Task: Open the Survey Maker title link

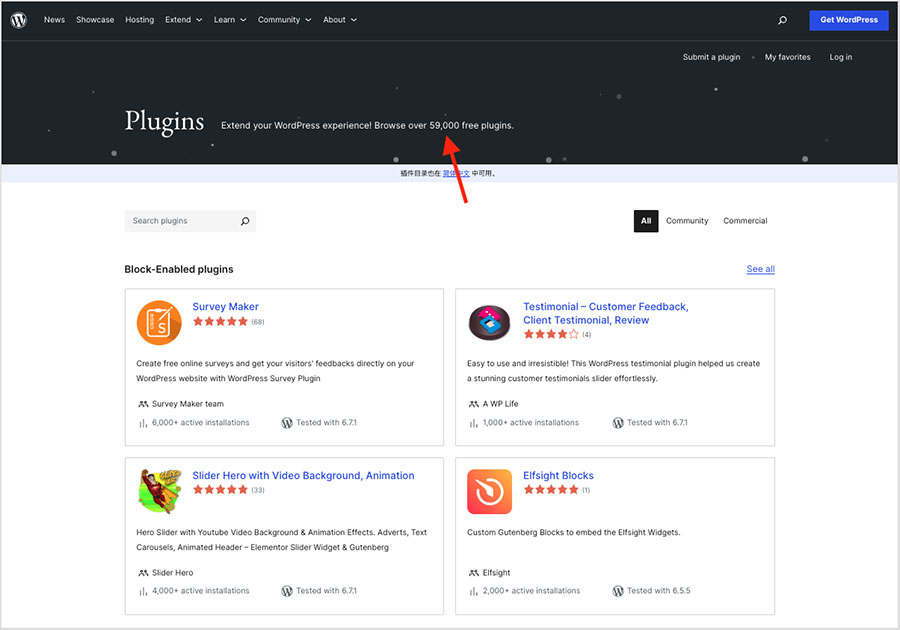Action: (226, 307)
